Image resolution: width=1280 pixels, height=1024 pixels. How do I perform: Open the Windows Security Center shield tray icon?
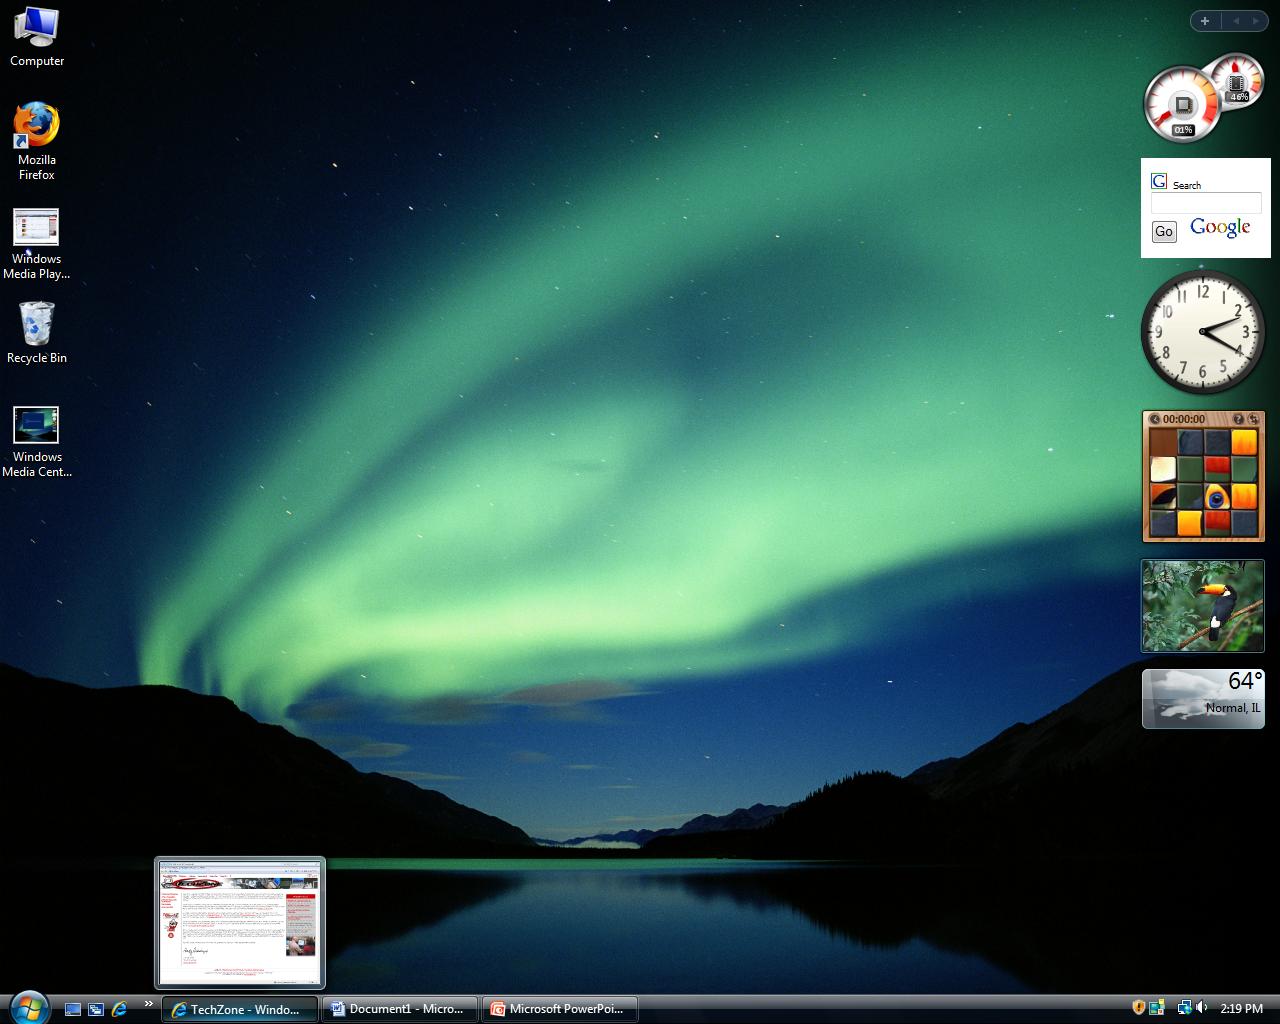(1138, 1008)
